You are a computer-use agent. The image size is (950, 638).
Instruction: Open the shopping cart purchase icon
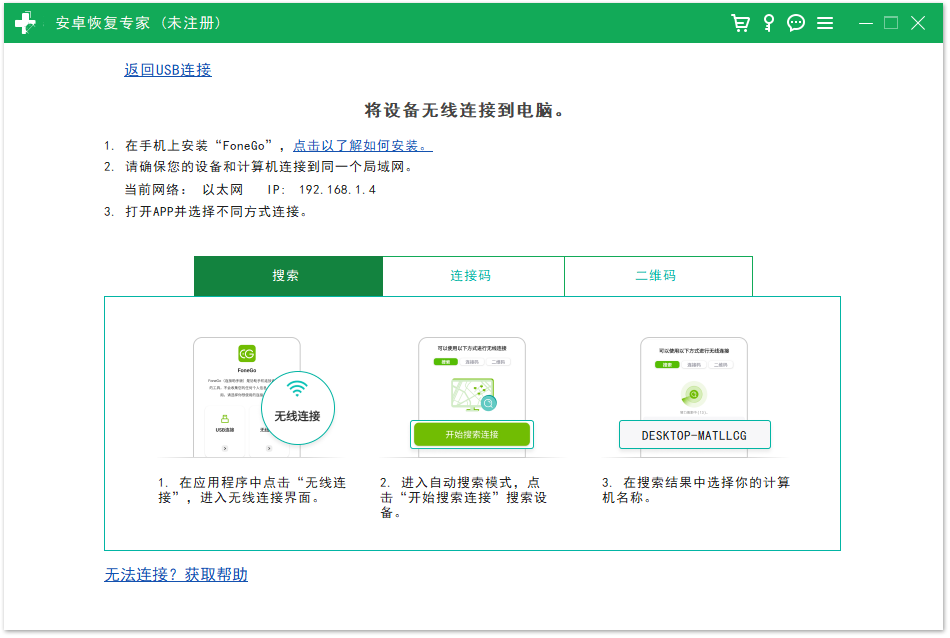coord(740,23)
